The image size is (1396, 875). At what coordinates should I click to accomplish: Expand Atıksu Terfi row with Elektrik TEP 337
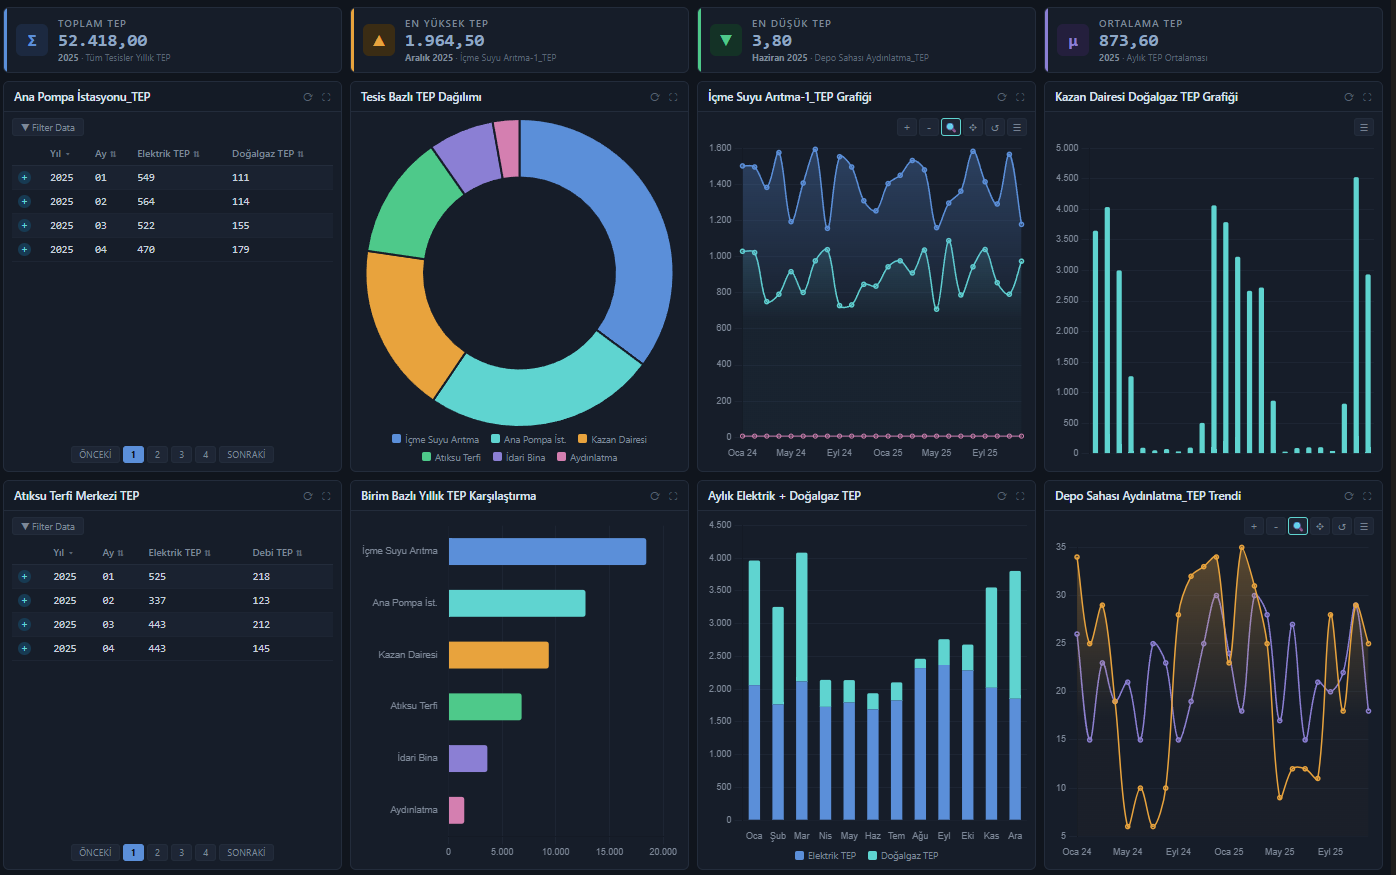point(24,601)
